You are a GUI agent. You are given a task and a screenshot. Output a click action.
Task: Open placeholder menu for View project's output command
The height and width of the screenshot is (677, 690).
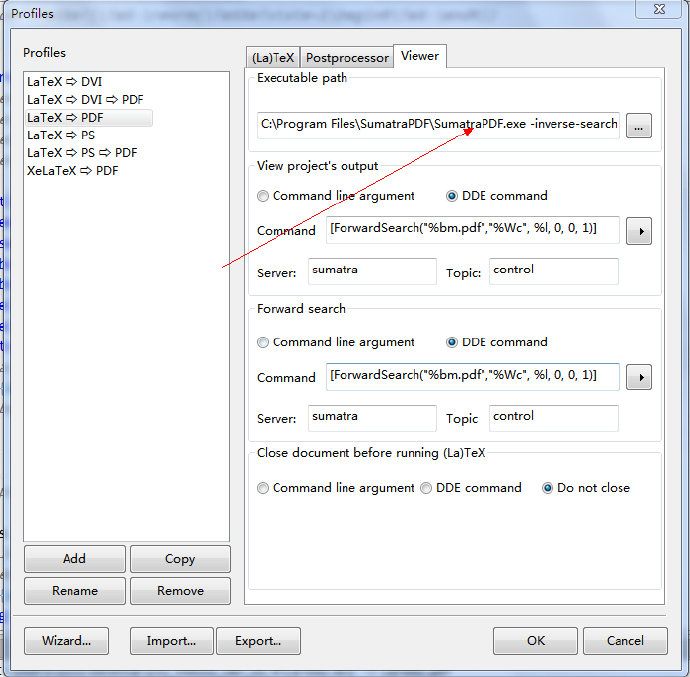tap(639, 231)
